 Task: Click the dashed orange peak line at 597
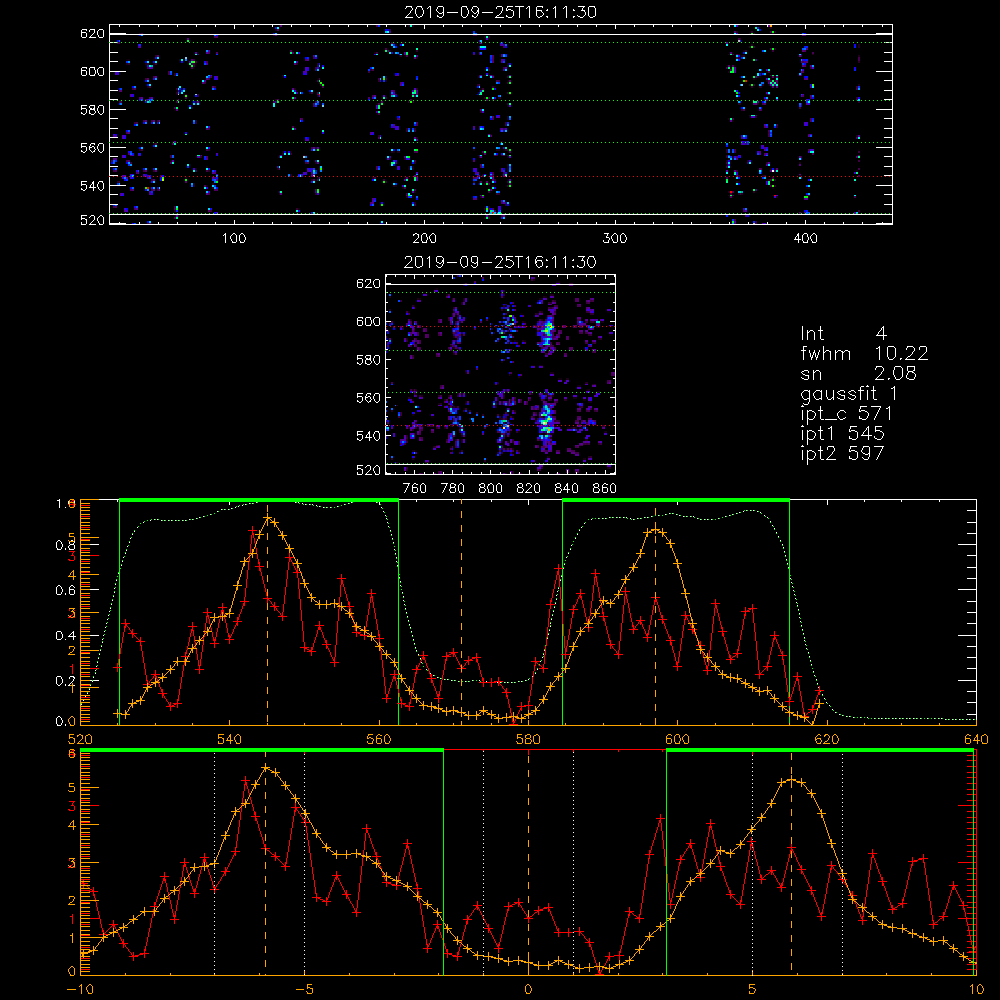tap(656, 612)
